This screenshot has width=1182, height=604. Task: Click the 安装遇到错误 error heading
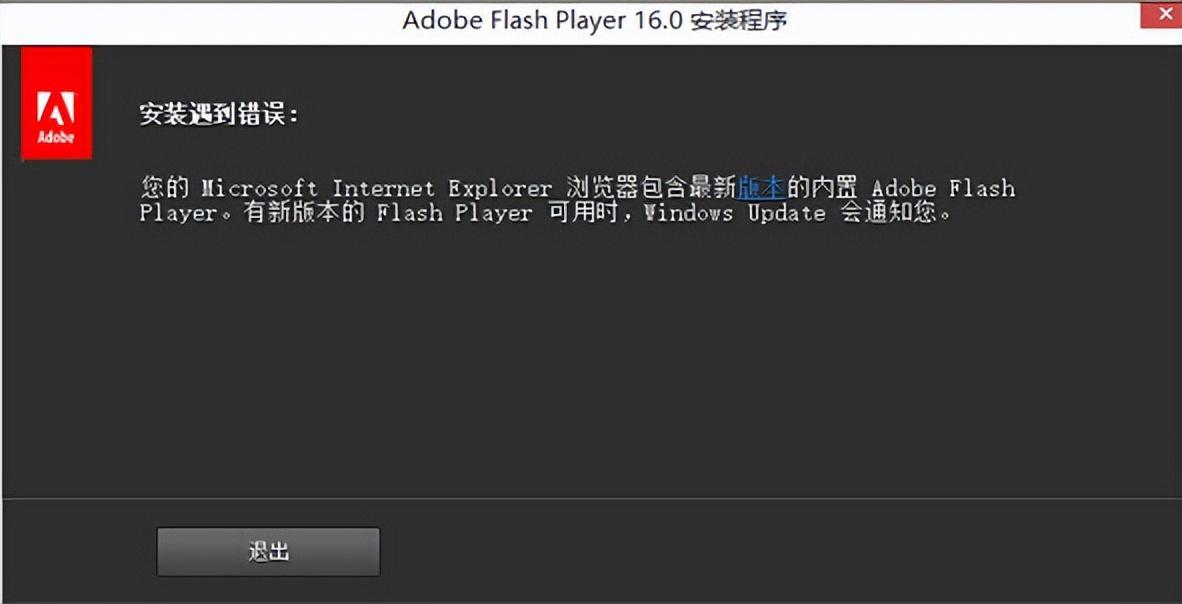pos(219,115)
